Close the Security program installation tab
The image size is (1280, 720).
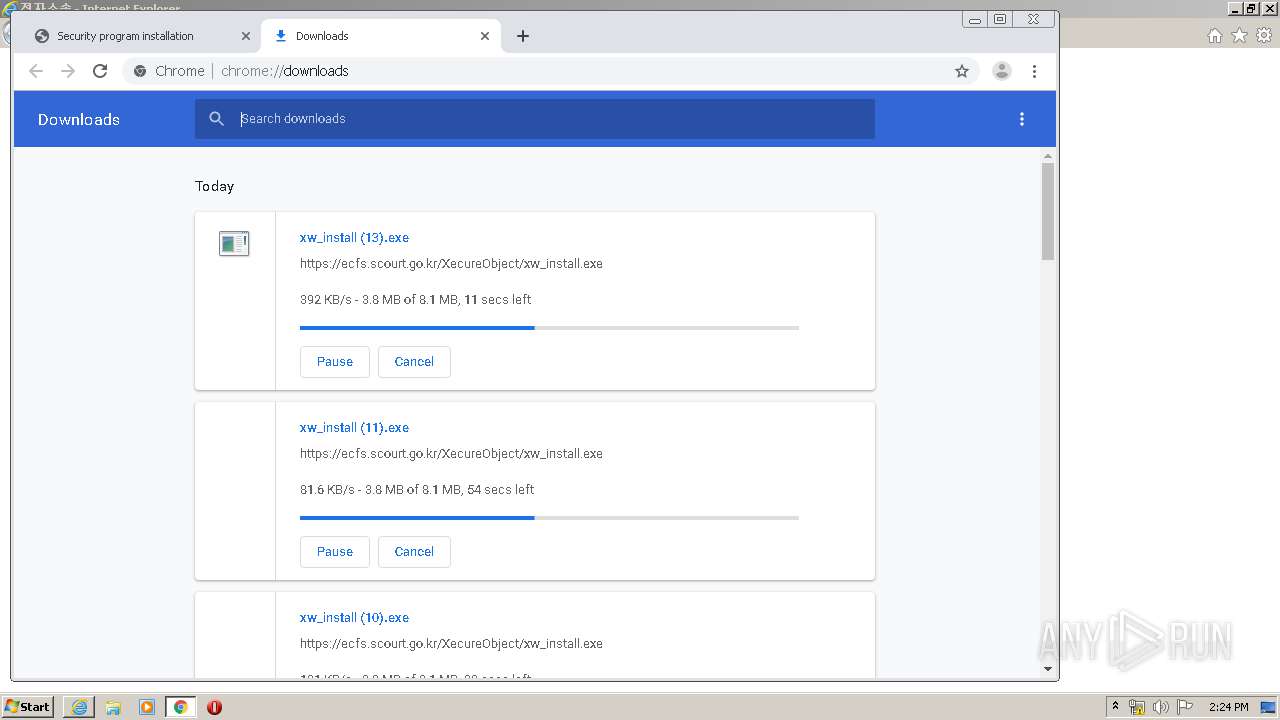246,36
